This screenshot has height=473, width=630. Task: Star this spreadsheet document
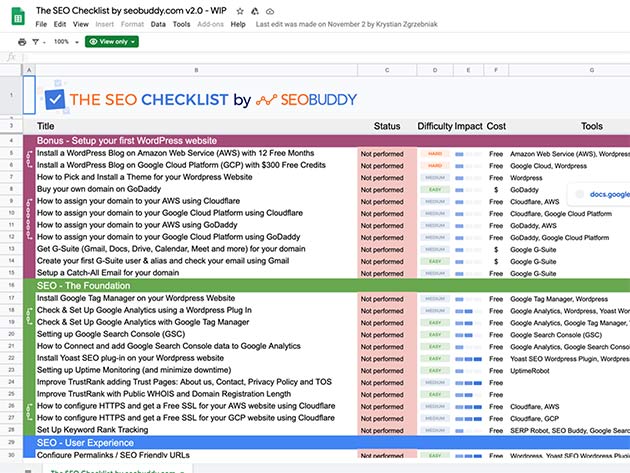point(240,11)
